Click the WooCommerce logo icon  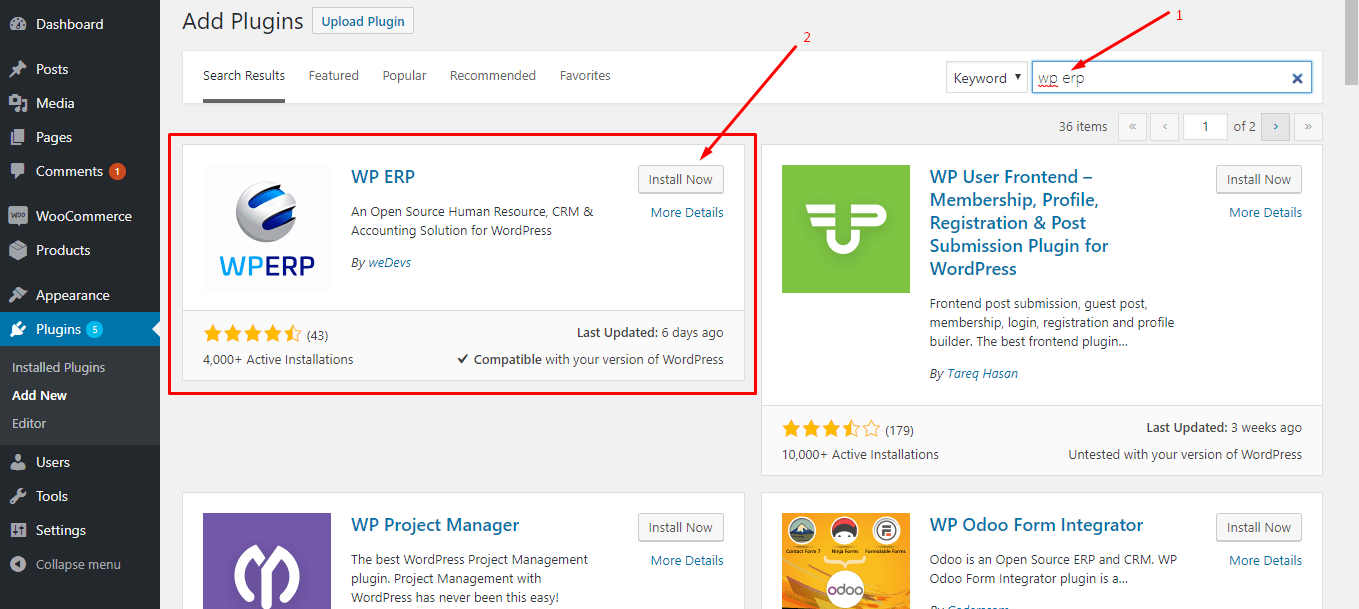18,216
